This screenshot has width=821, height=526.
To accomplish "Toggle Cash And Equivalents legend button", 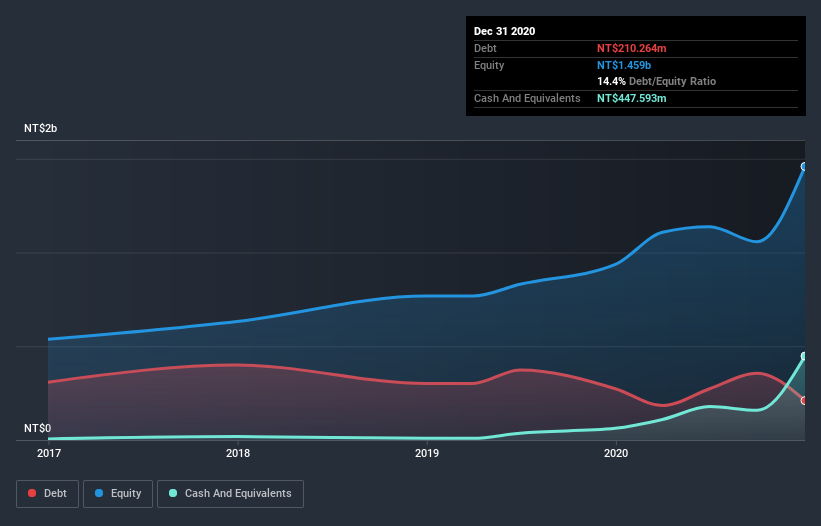I will [230, 494].
